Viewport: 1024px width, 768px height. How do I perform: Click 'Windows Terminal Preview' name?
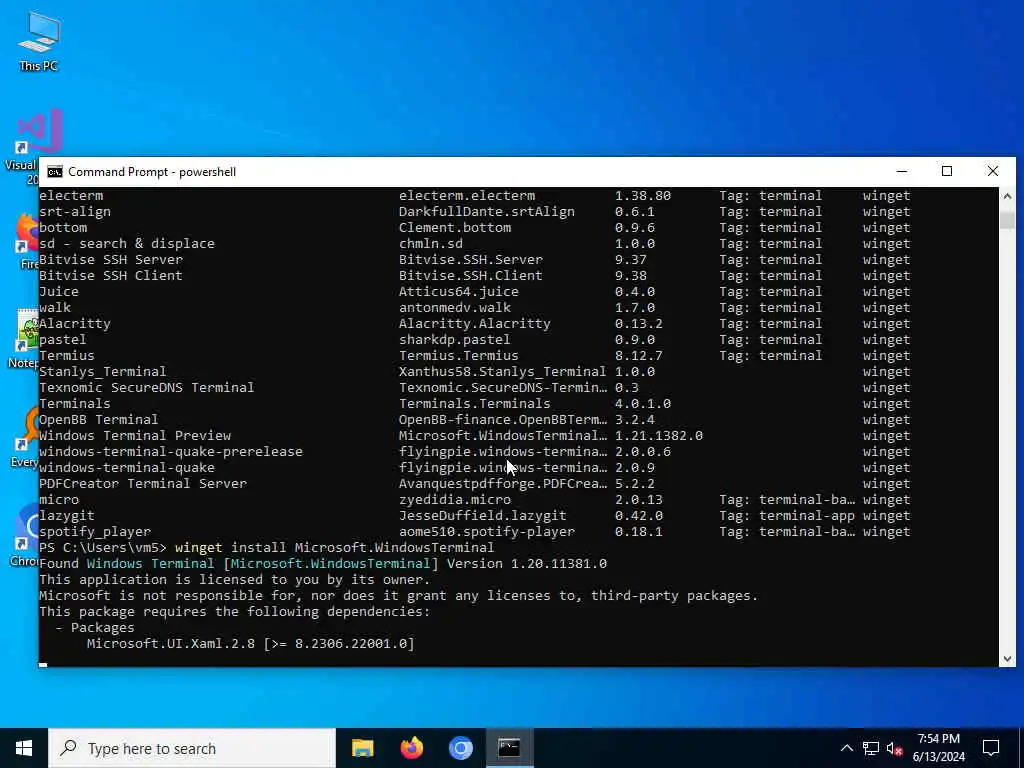point(135,436)
